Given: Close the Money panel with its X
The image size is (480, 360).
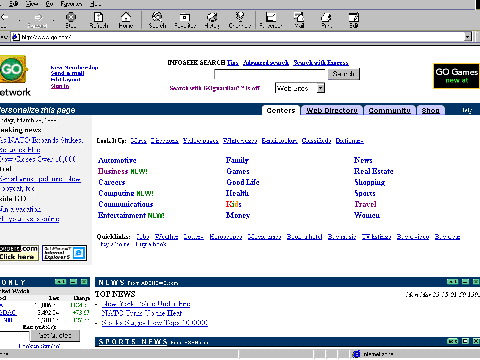Looking at the screenshot, I should click(x=84, y=282).
